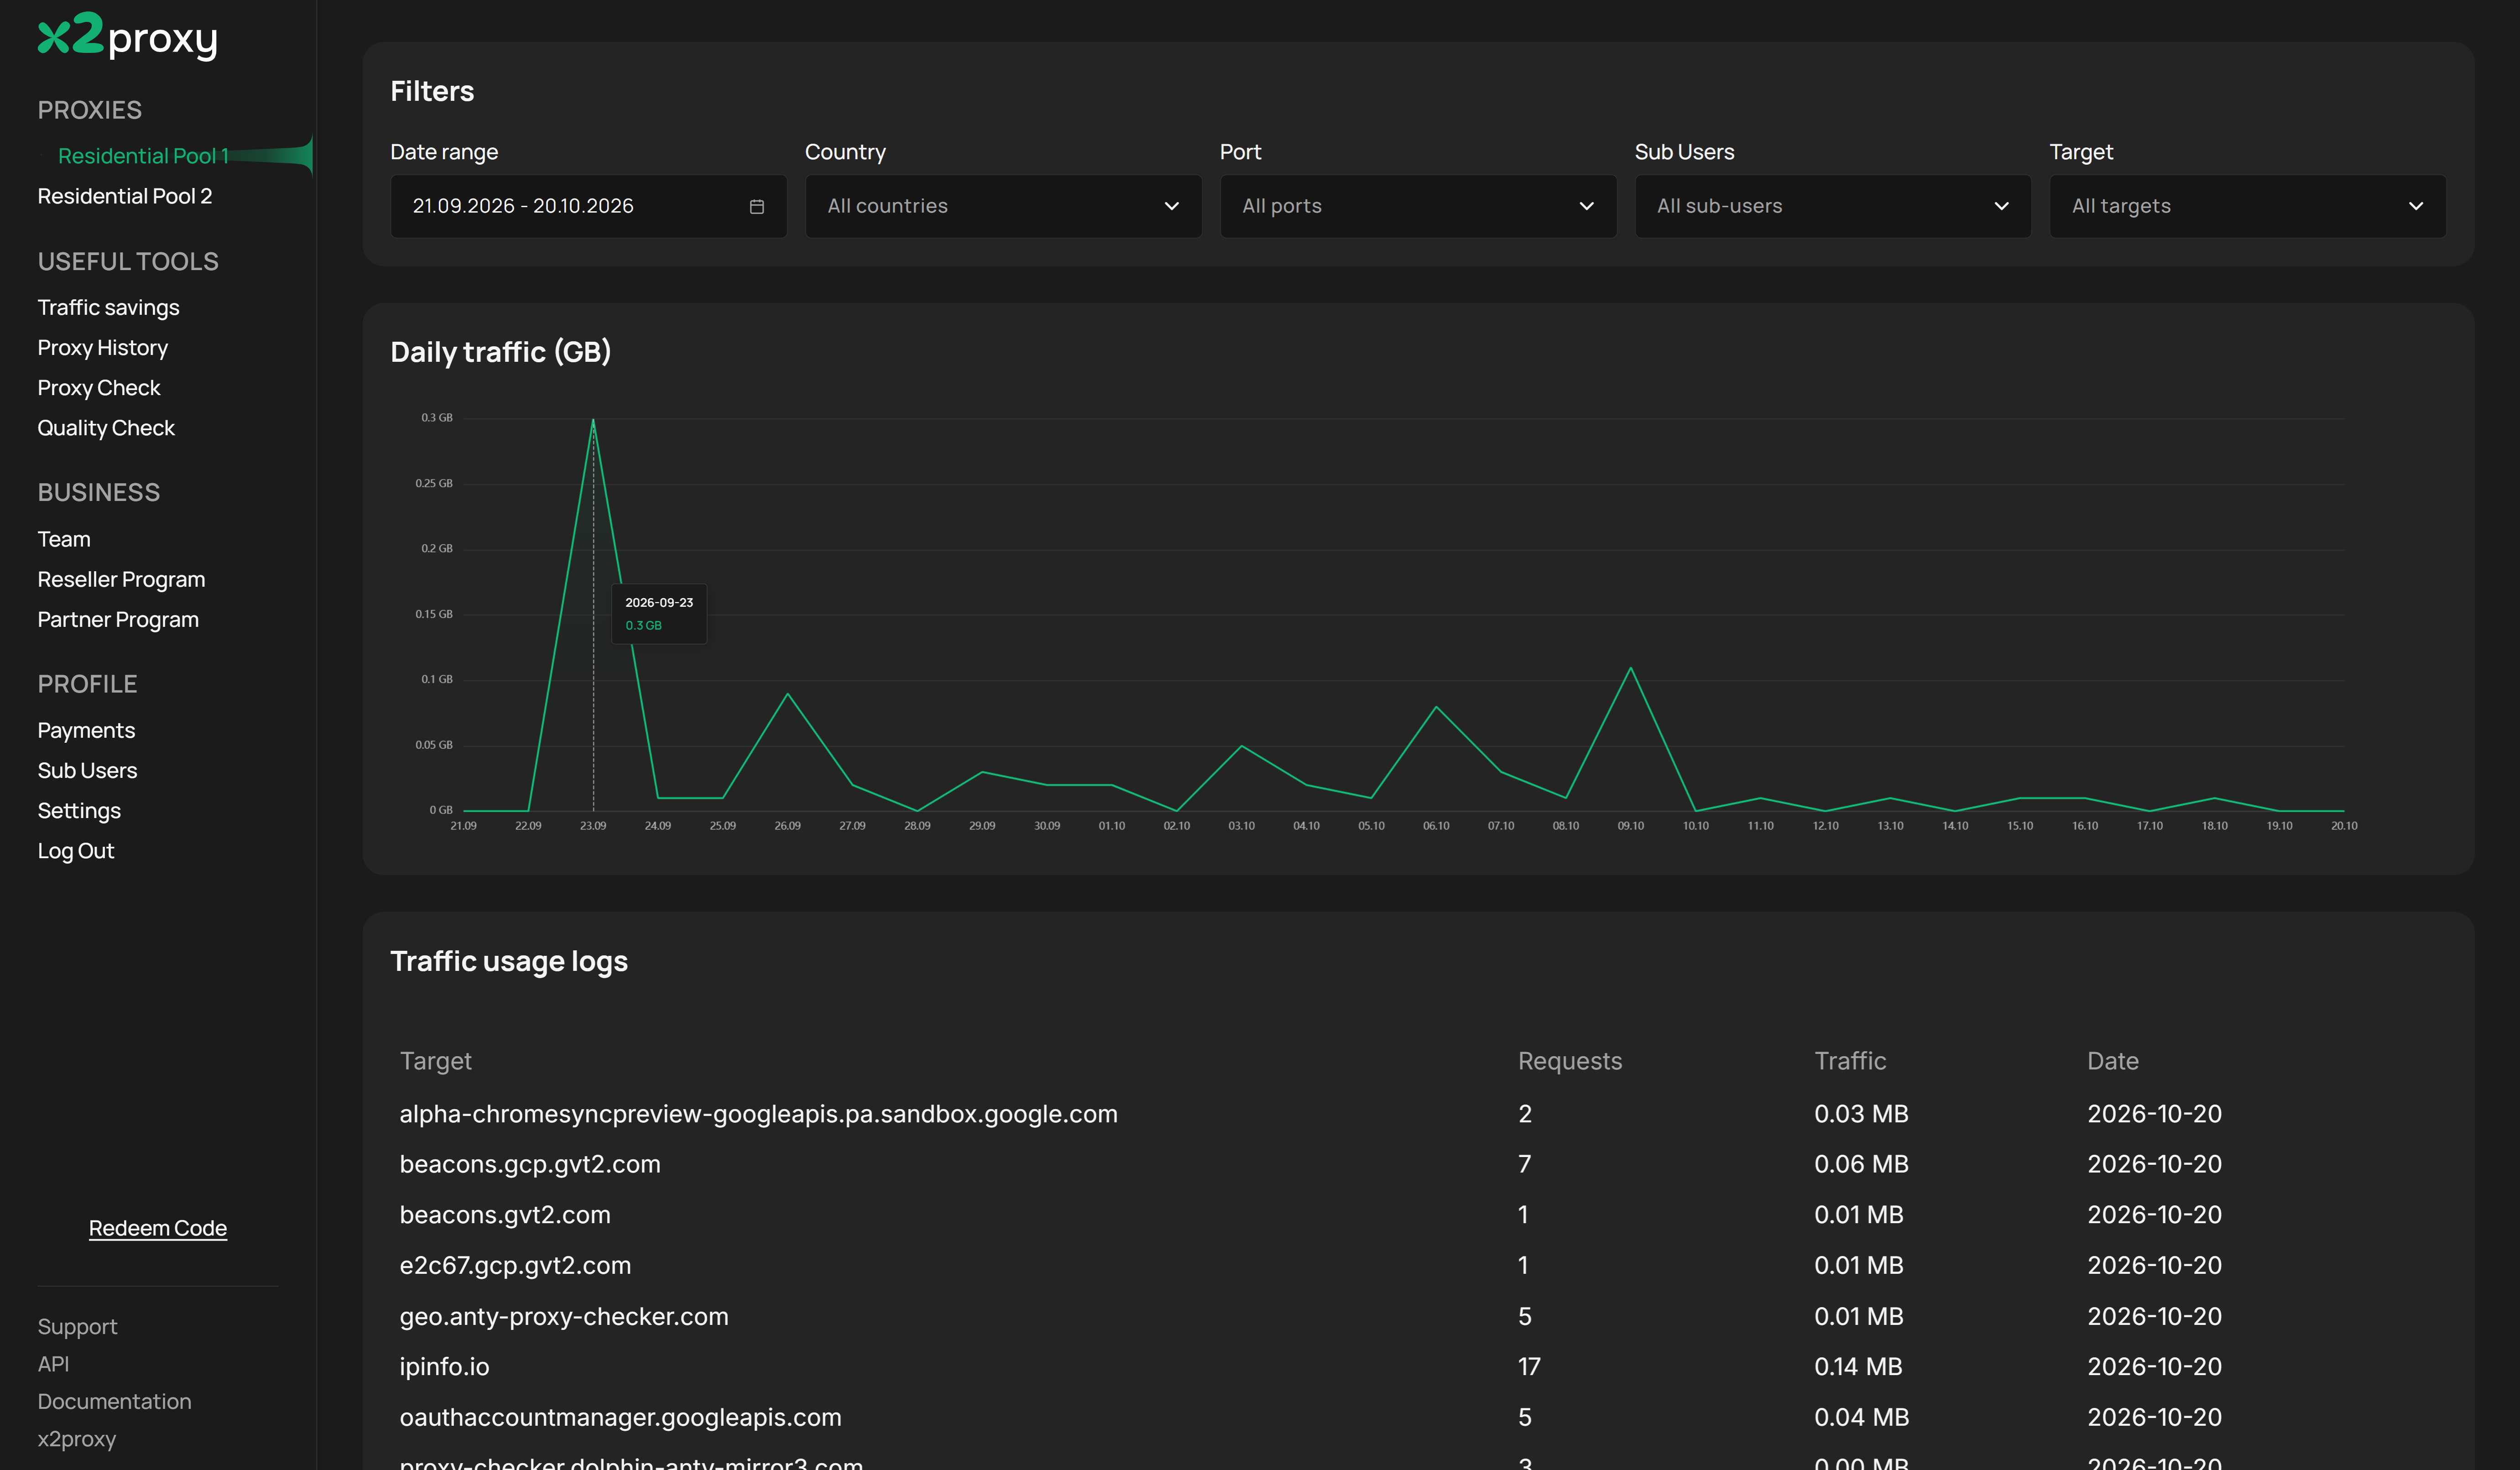Screen dimensions: 2520x1470
Task: Expand the All sub-users dropdown
Action: pos(1832,206)
